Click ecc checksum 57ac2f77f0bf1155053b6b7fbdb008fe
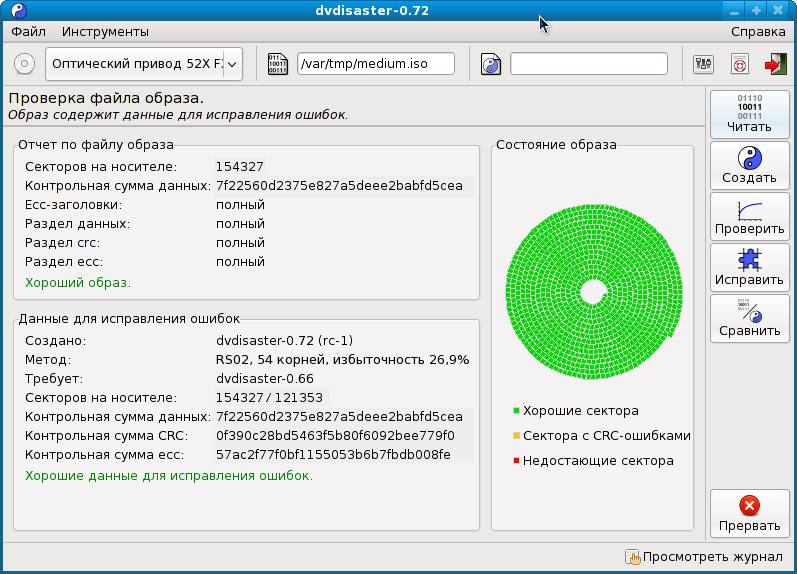The height and width of the screenshot is (574, 797). (333, 455)
